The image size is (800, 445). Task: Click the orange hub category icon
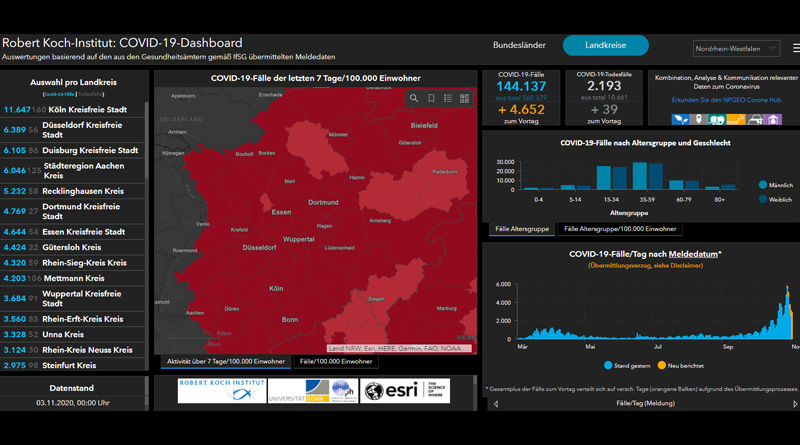[735, 119]
